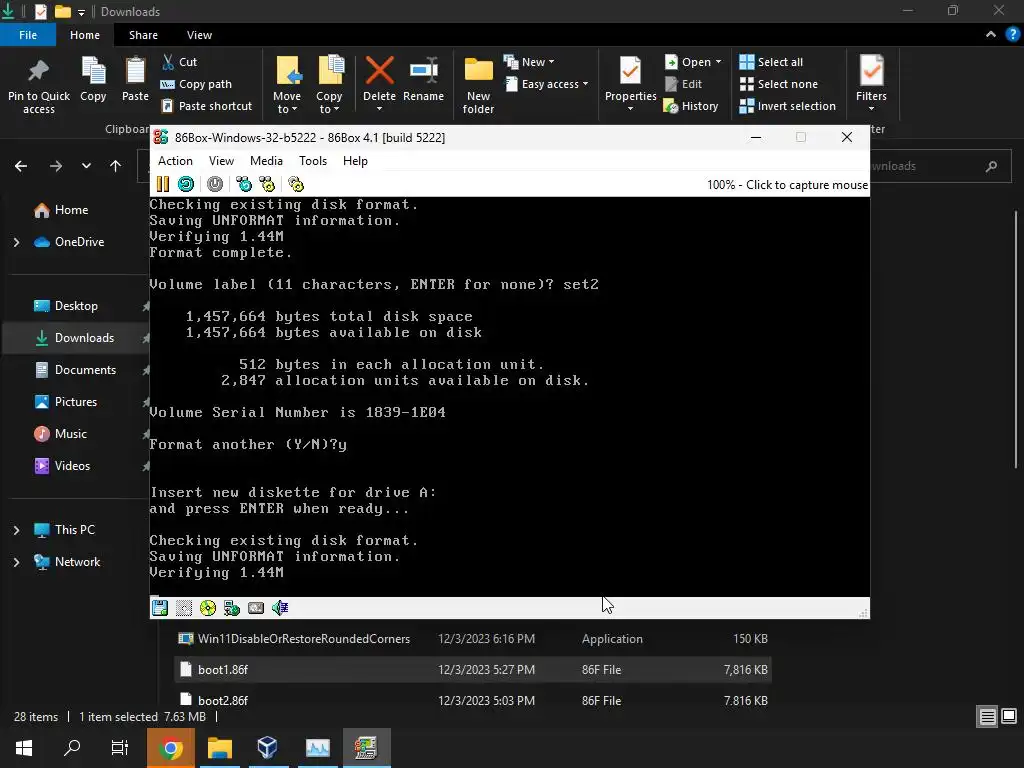This screenshot has height=768, width=1024.
Task: Go back in Explorer navigation
Action: 21,167
